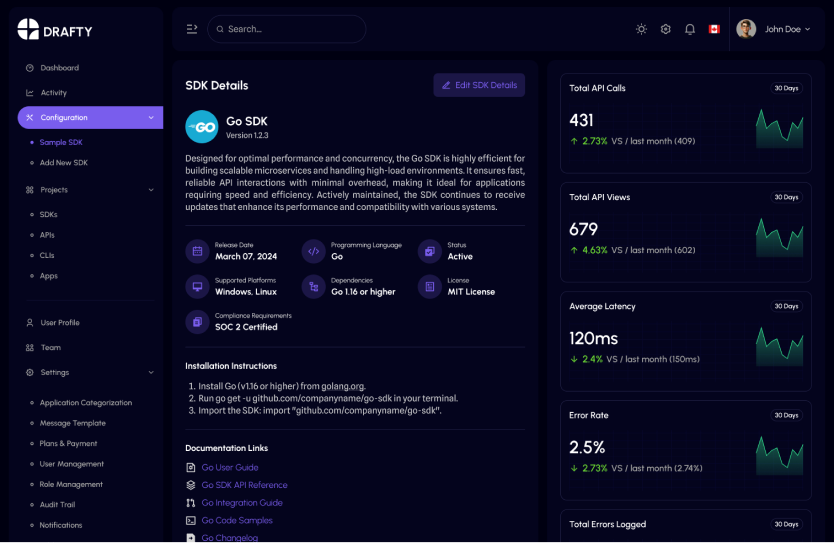Click the MIT License icon

(x=429, y=287)
